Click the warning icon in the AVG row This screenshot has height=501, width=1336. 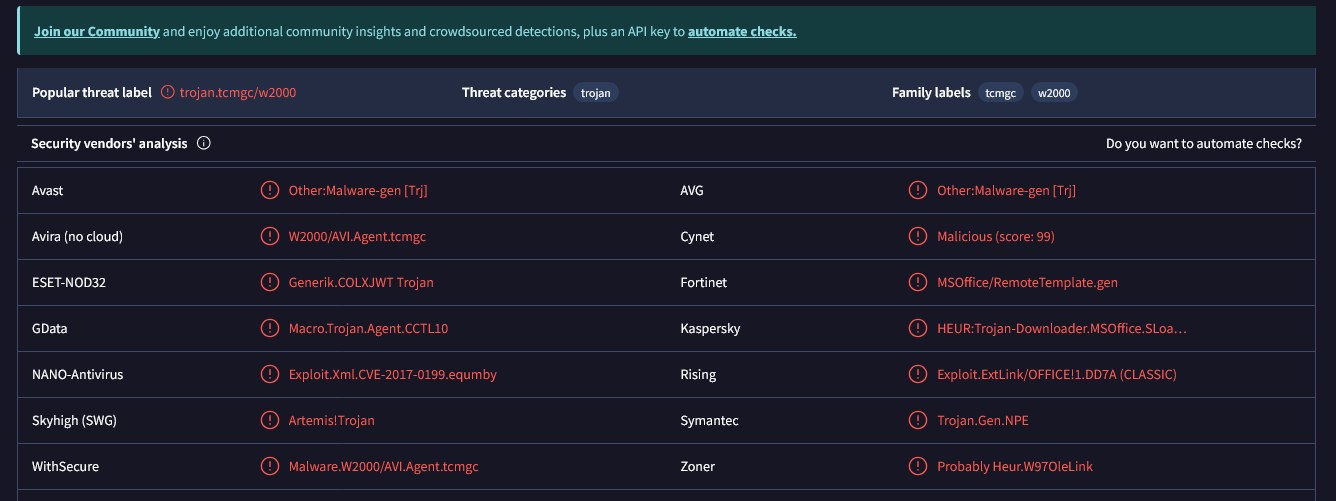click(x=918, y=190)
